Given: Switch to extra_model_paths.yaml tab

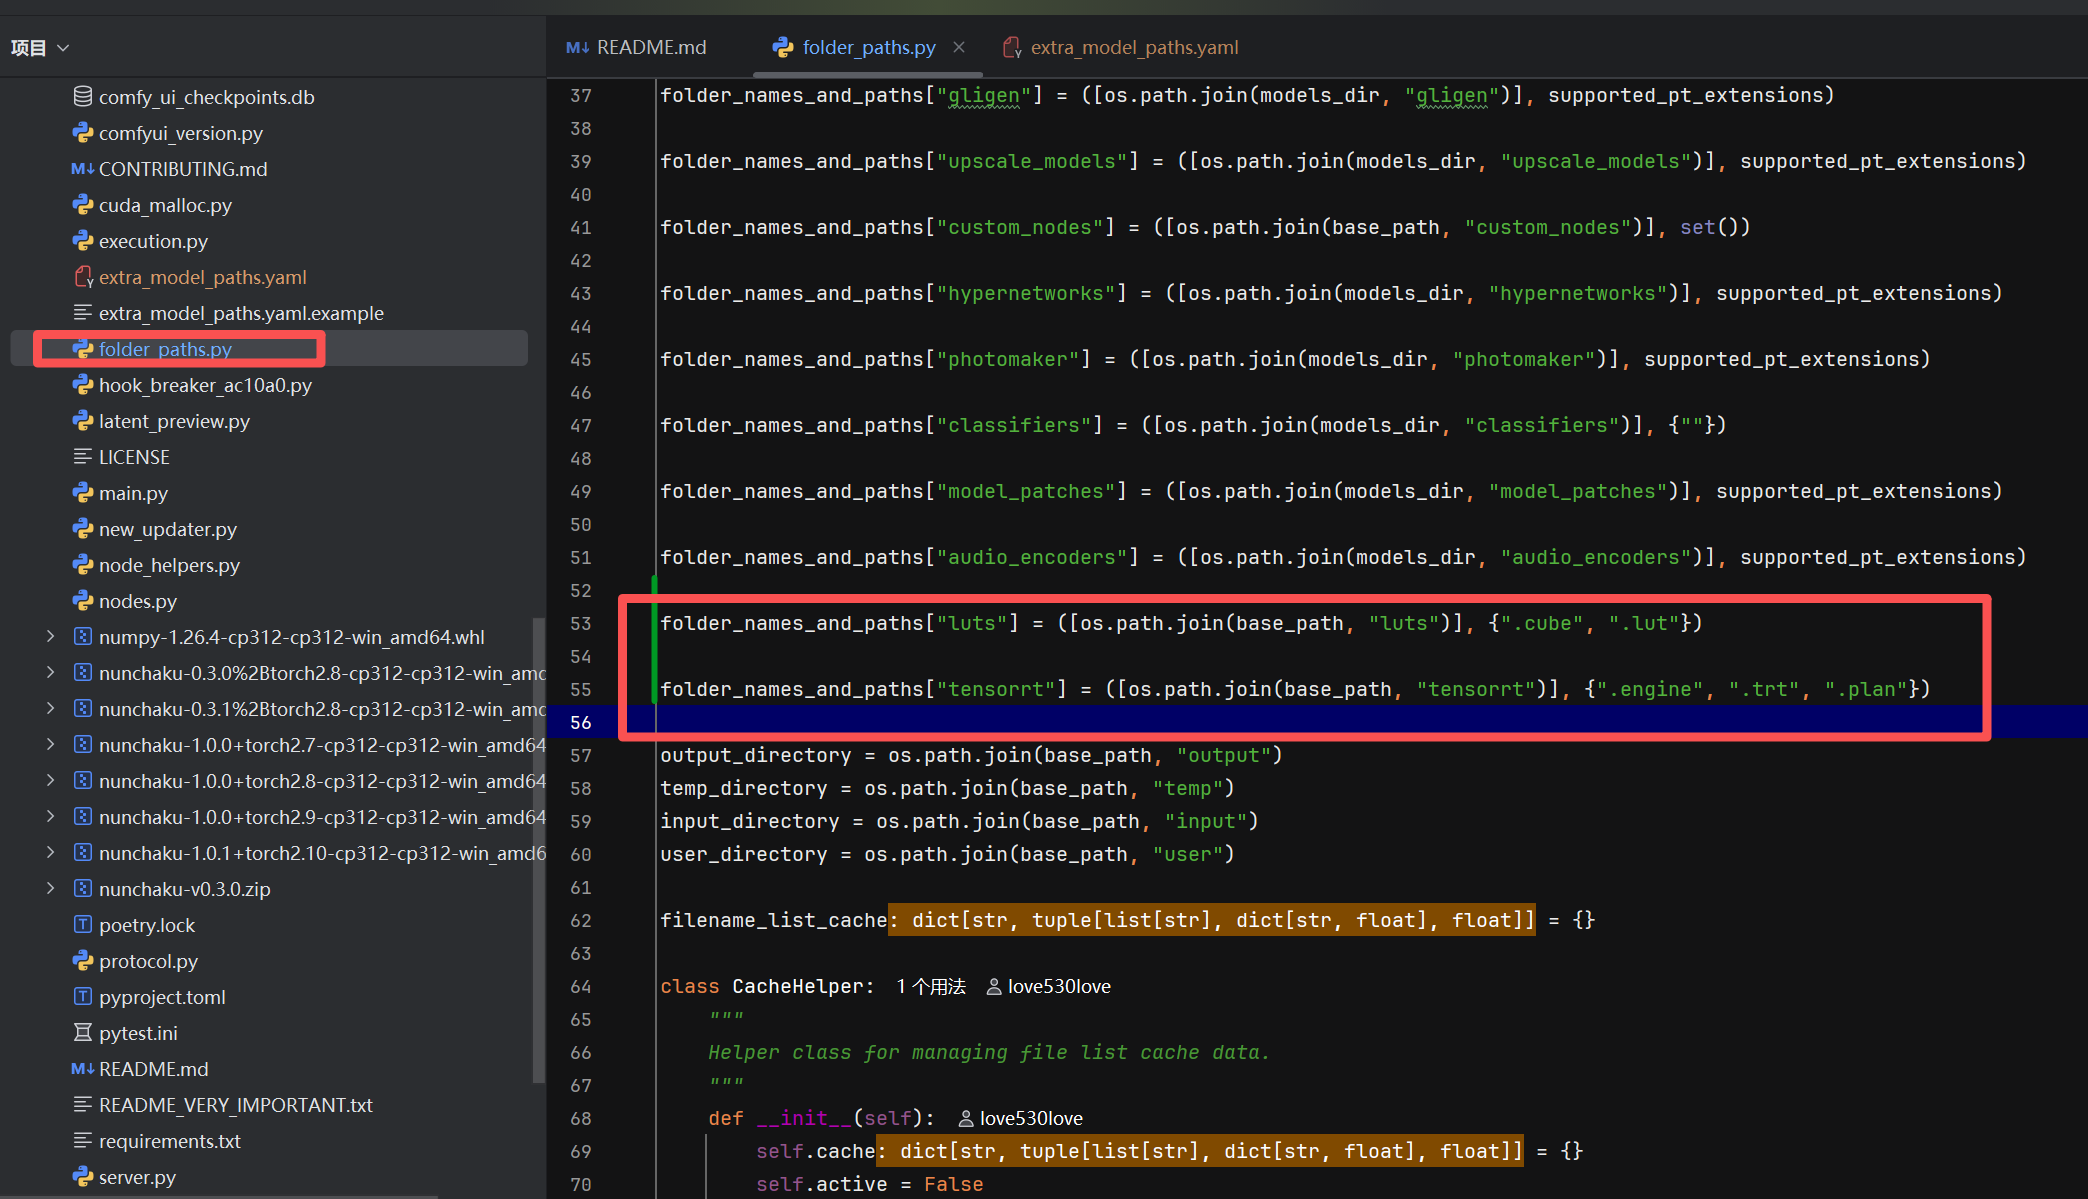Looking at the screenshot, I should pos(1121,47).
